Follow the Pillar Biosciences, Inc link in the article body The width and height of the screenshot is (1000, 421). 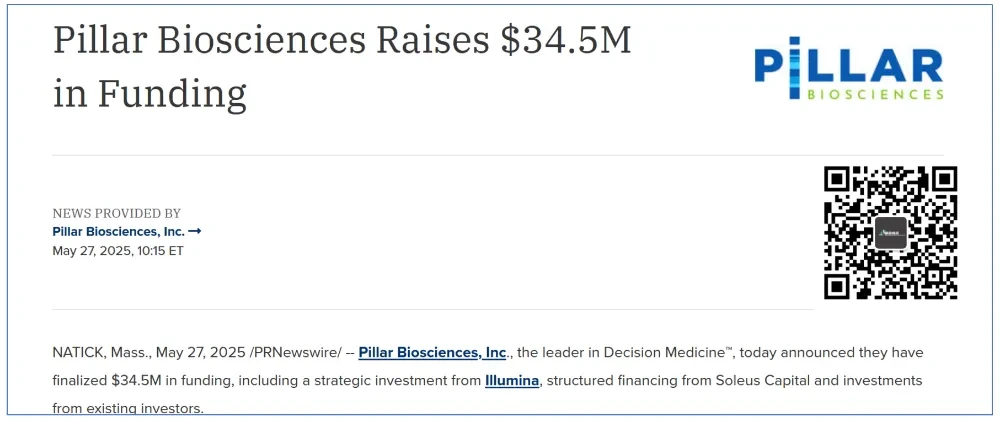point(432,353)
